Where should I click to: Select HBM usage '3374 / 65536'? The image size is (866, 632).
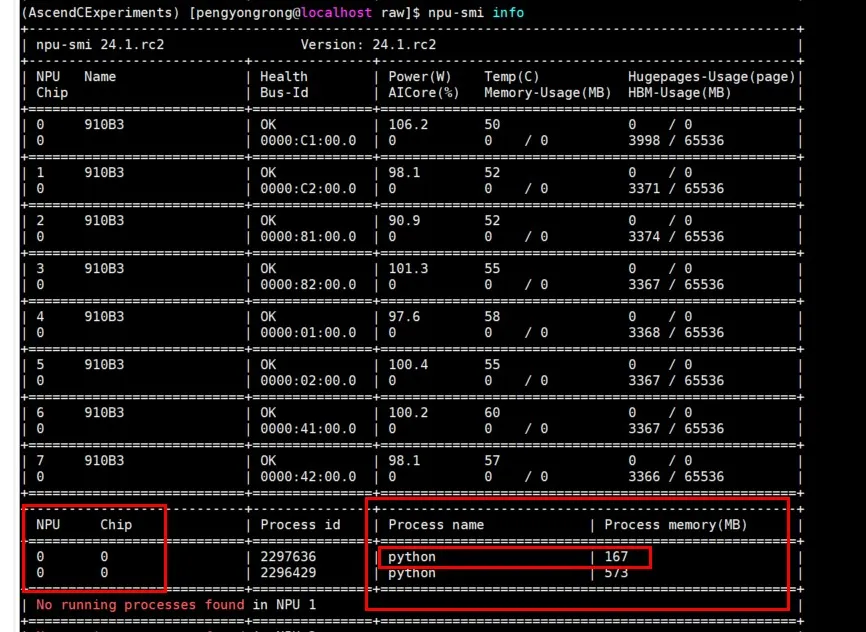(676, 236)
